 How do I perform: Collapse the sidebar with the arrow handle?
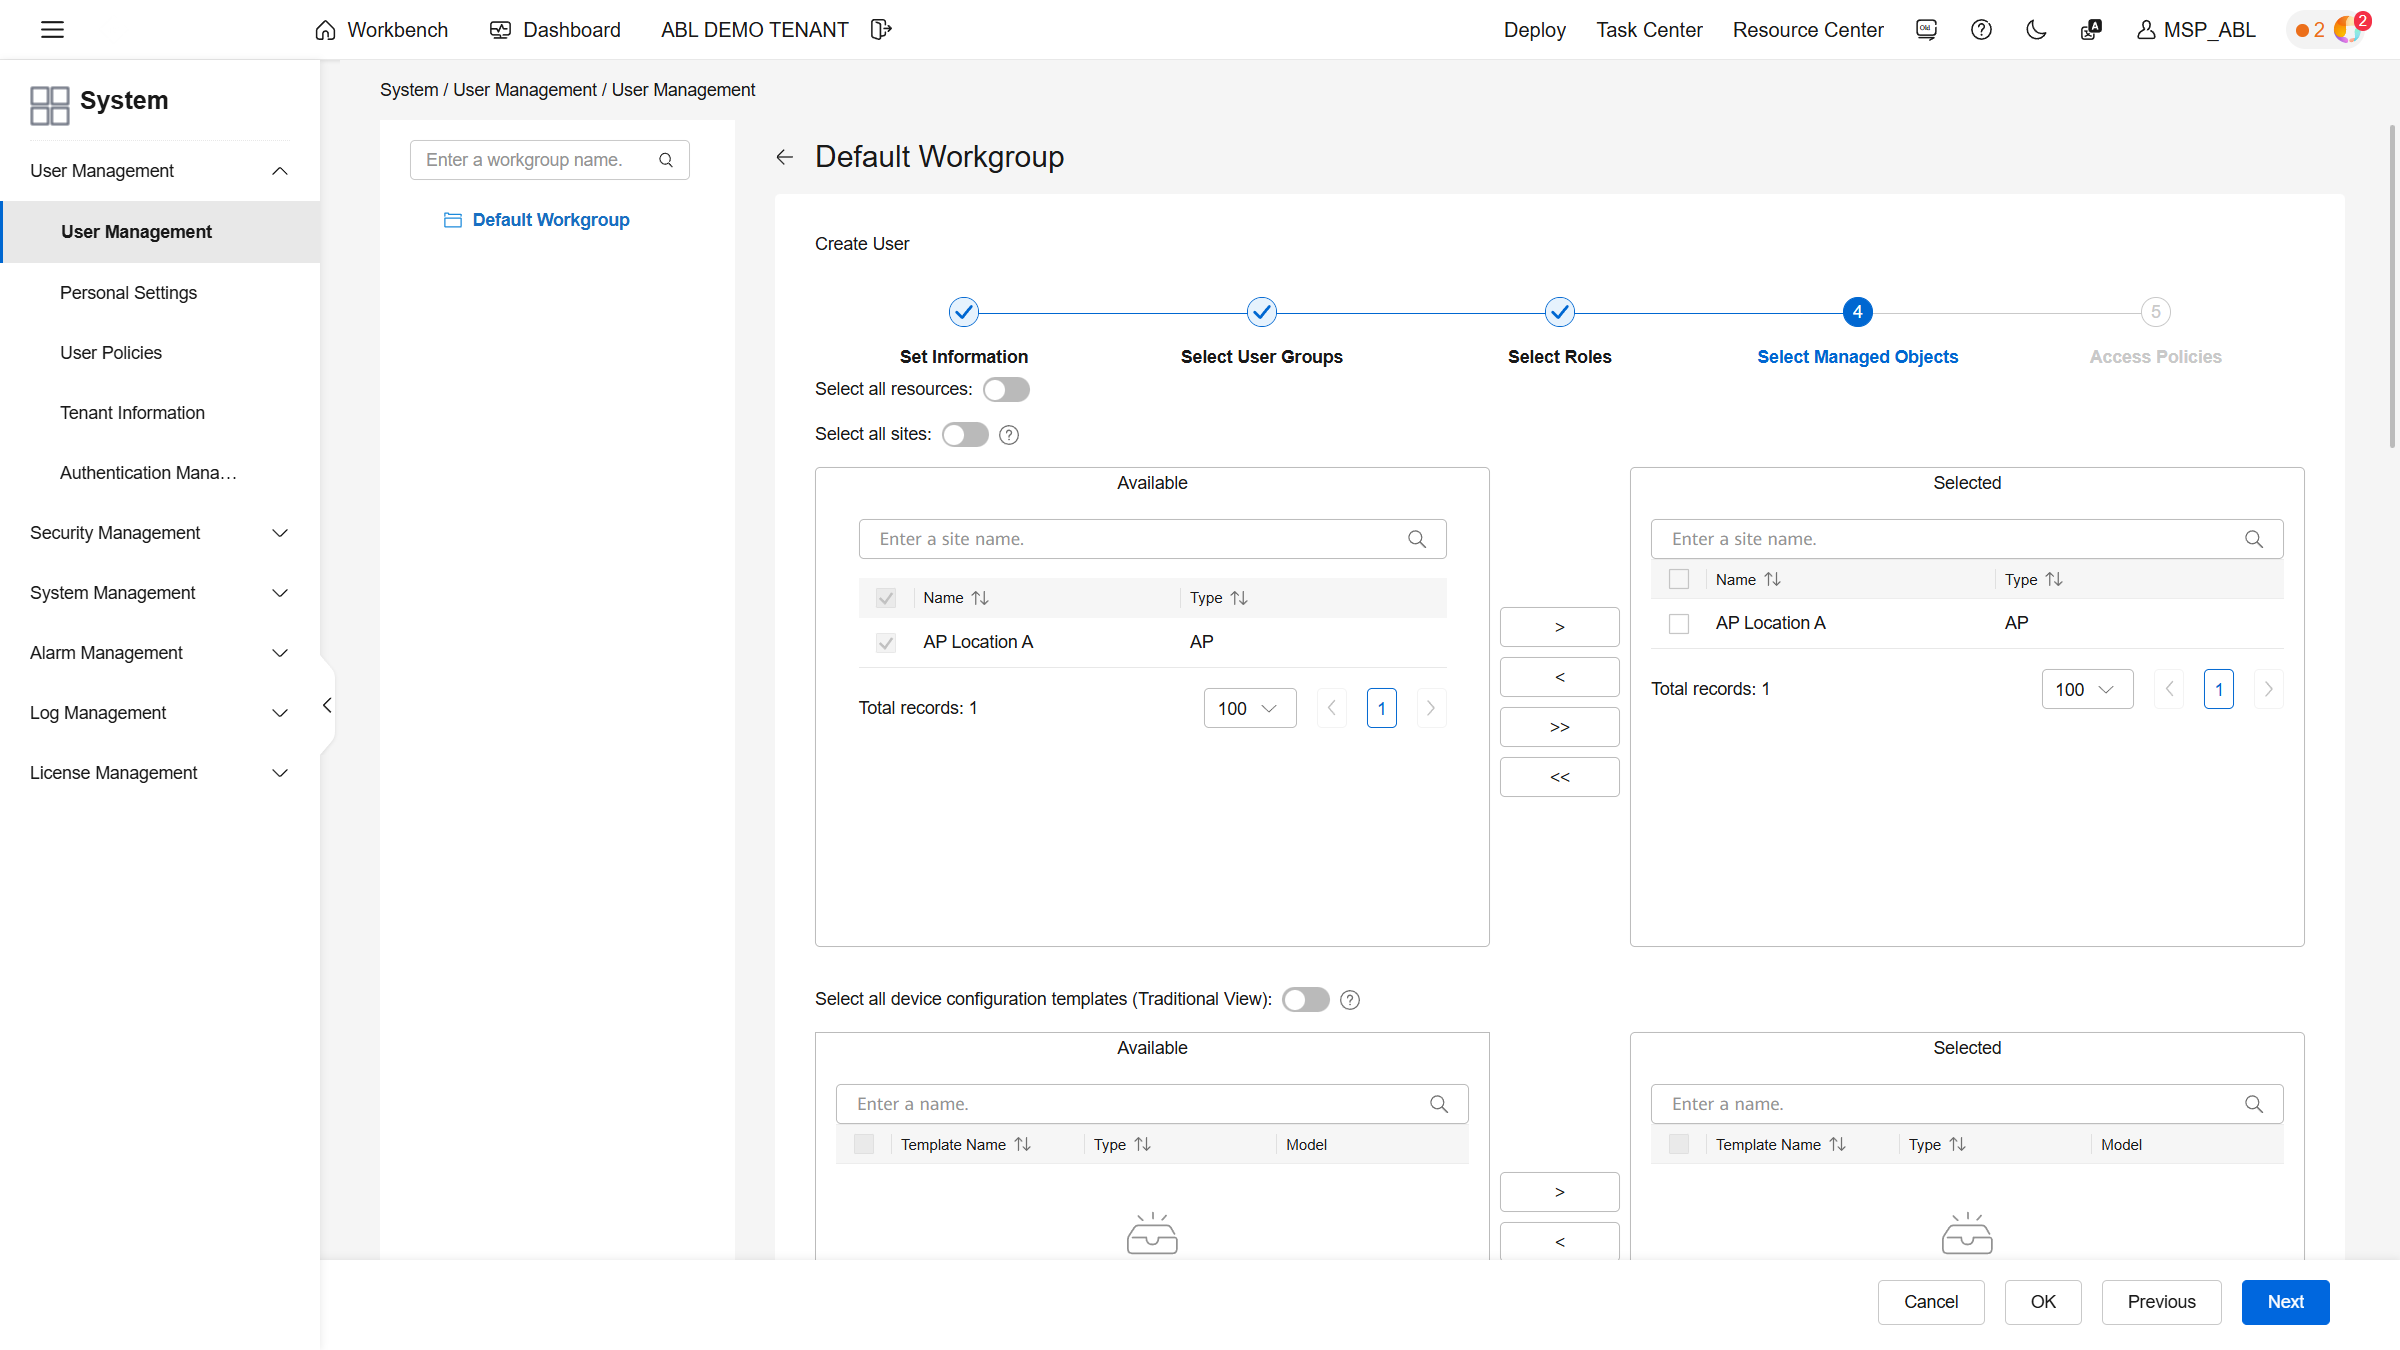(x=327, y=705)
